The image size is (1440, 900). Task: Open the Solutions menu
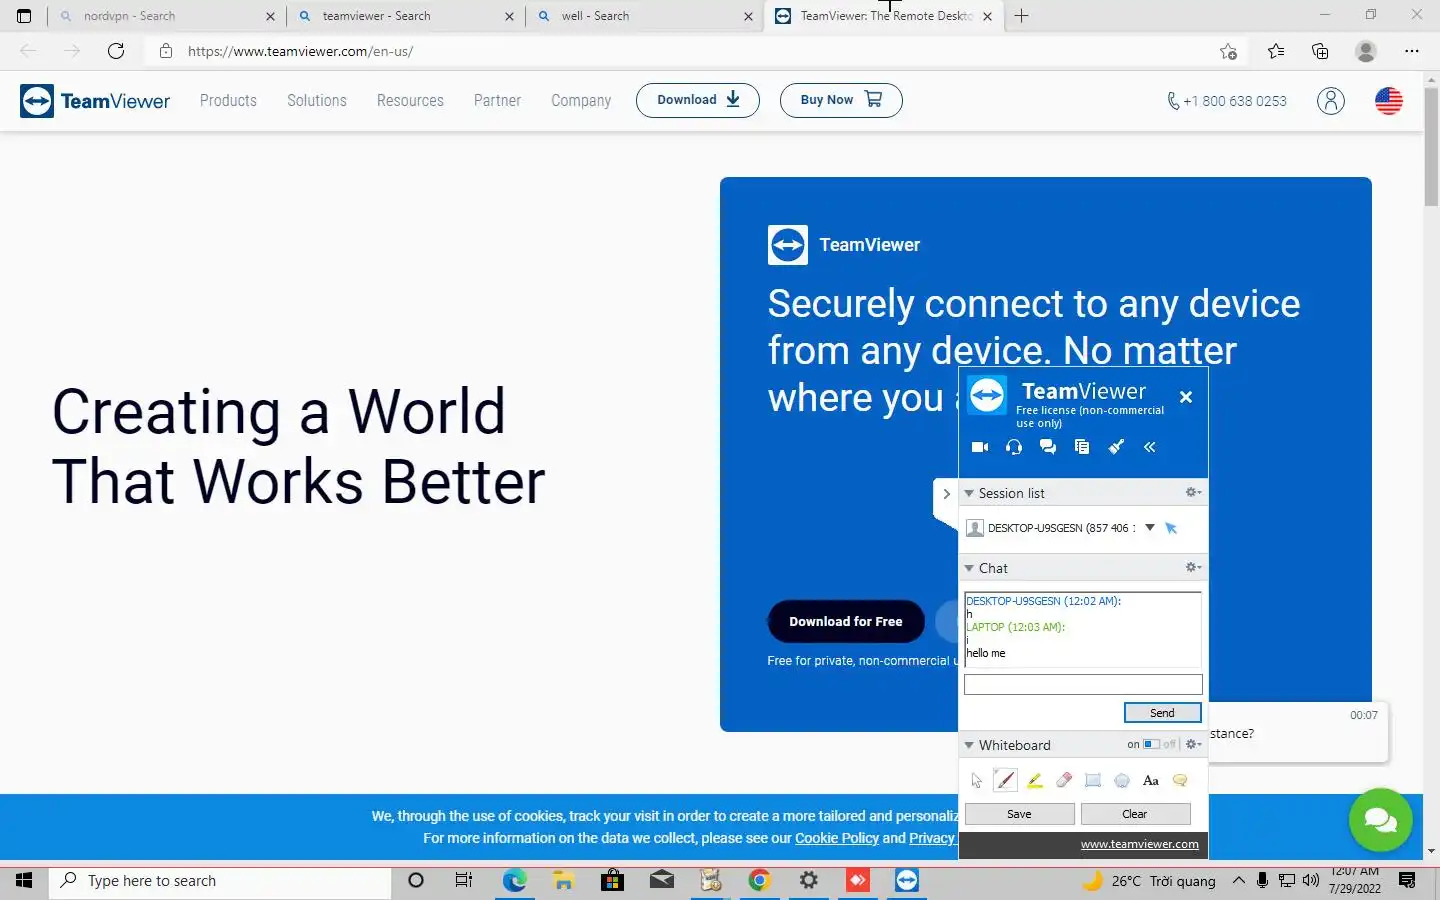click(x=317, y=100)
